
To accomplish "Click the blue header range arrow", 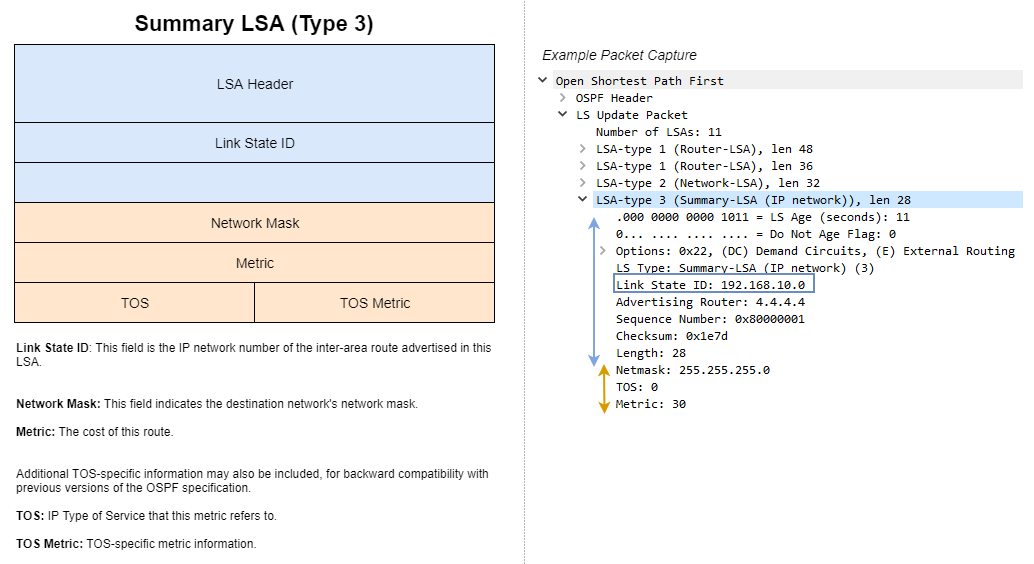I will click(594, 292).
